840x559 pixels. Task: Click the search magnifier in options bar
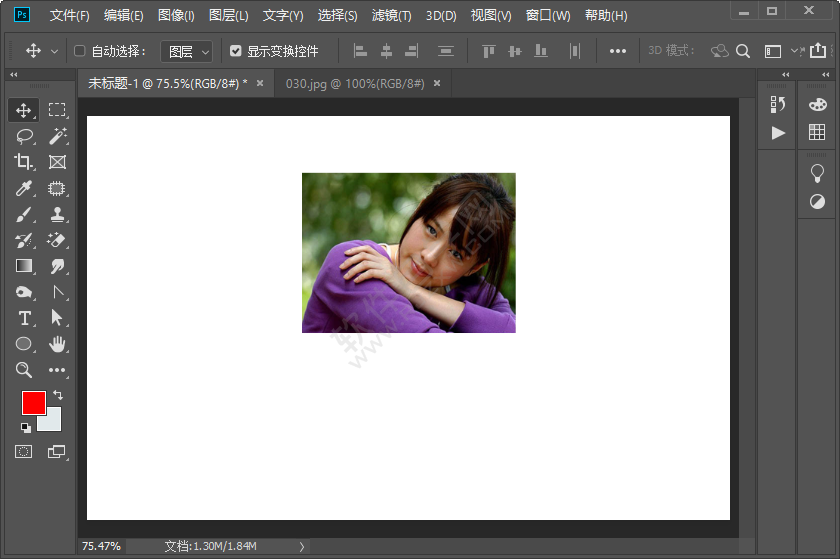click(742, 51)
